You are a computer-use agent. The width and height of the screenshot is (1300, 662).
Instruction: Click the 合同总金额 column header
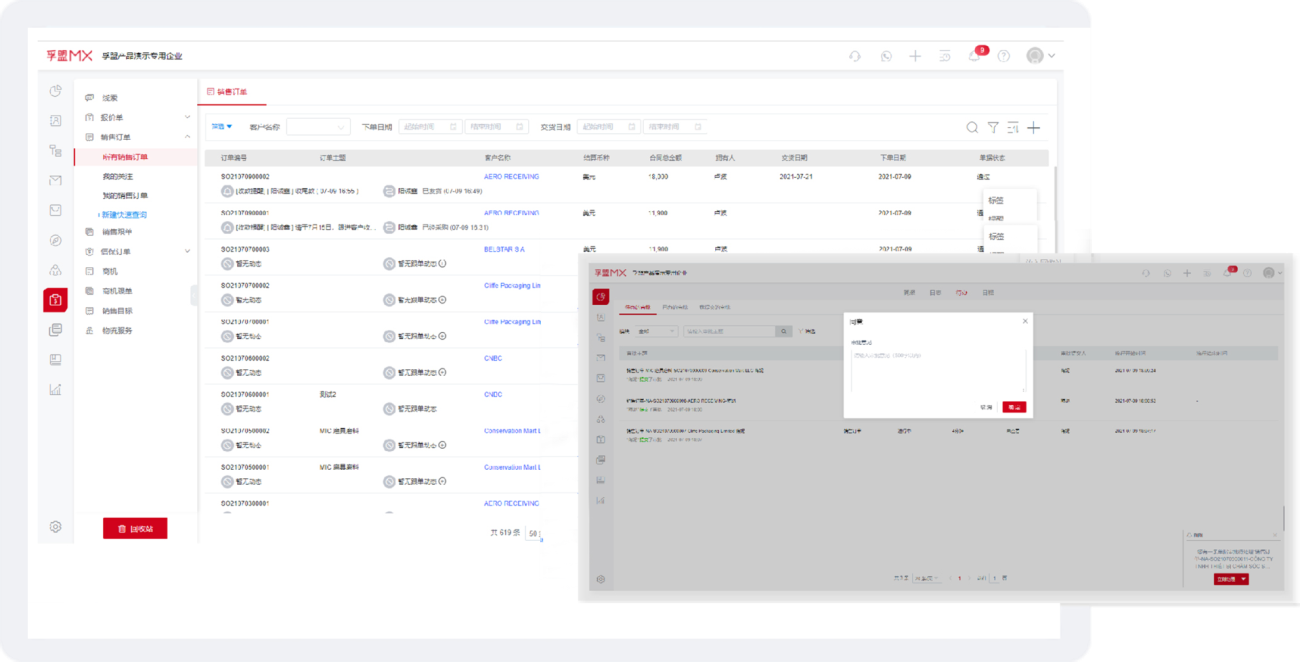665,158
